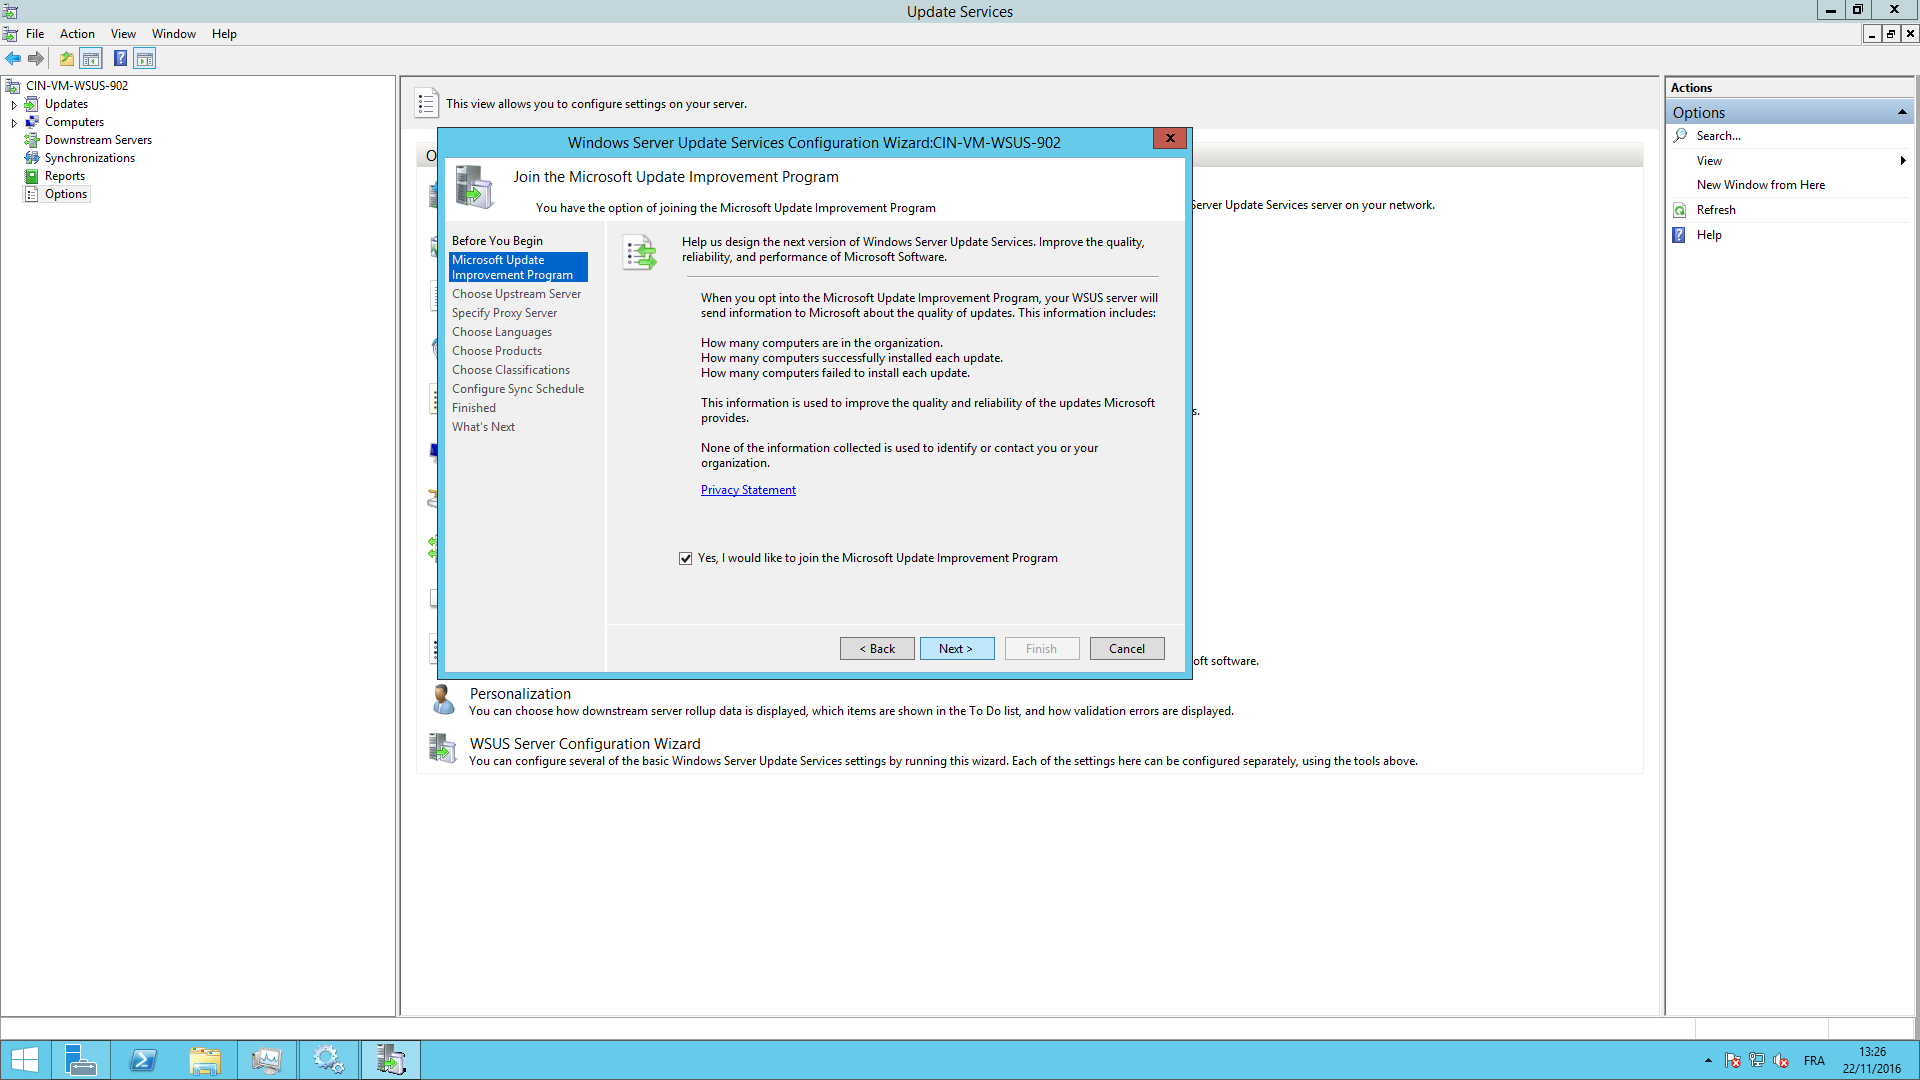Click the Up one level toolbar icon

66,59
